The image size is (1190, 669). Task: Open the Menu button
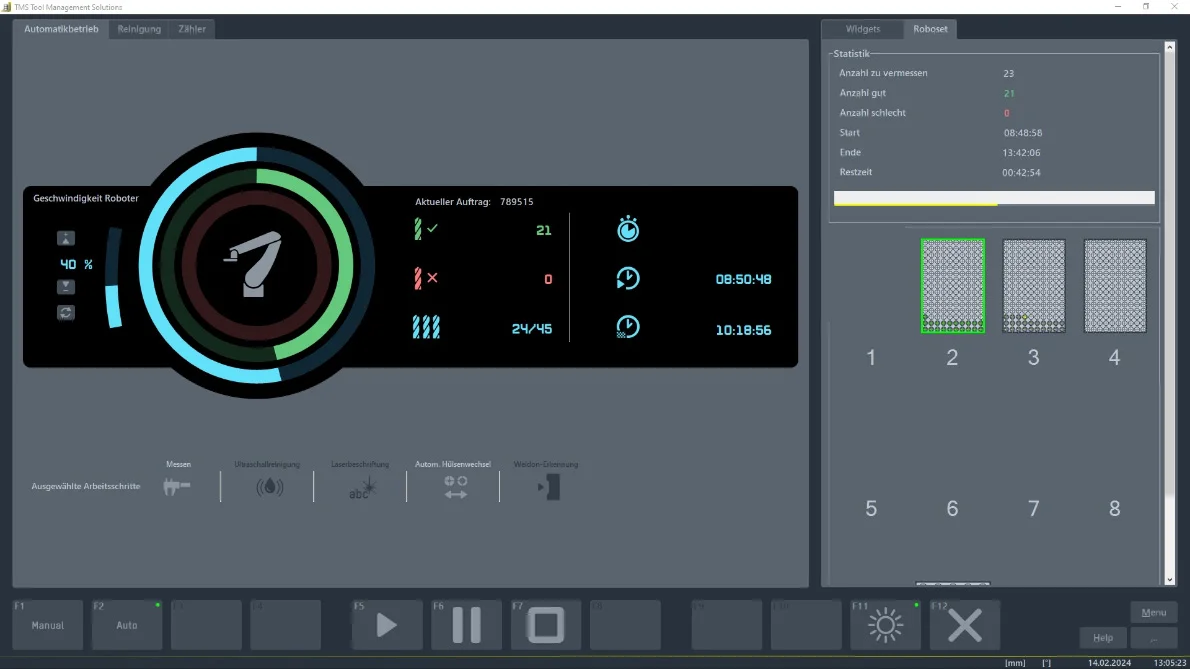pyautogui.click(x=1153, y=612)
